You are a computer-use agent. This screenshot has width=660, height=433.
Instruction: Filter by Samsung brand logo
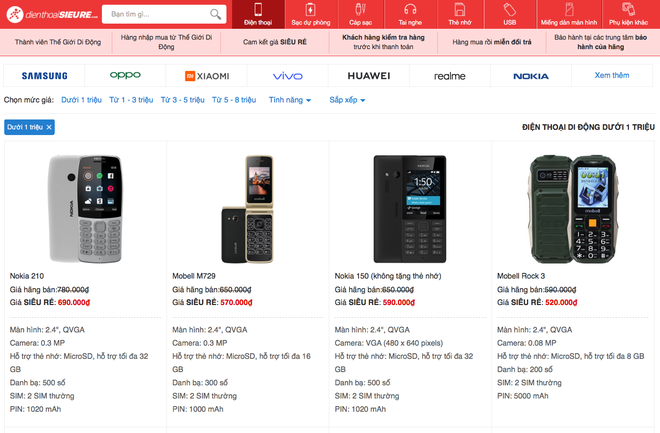44,76
